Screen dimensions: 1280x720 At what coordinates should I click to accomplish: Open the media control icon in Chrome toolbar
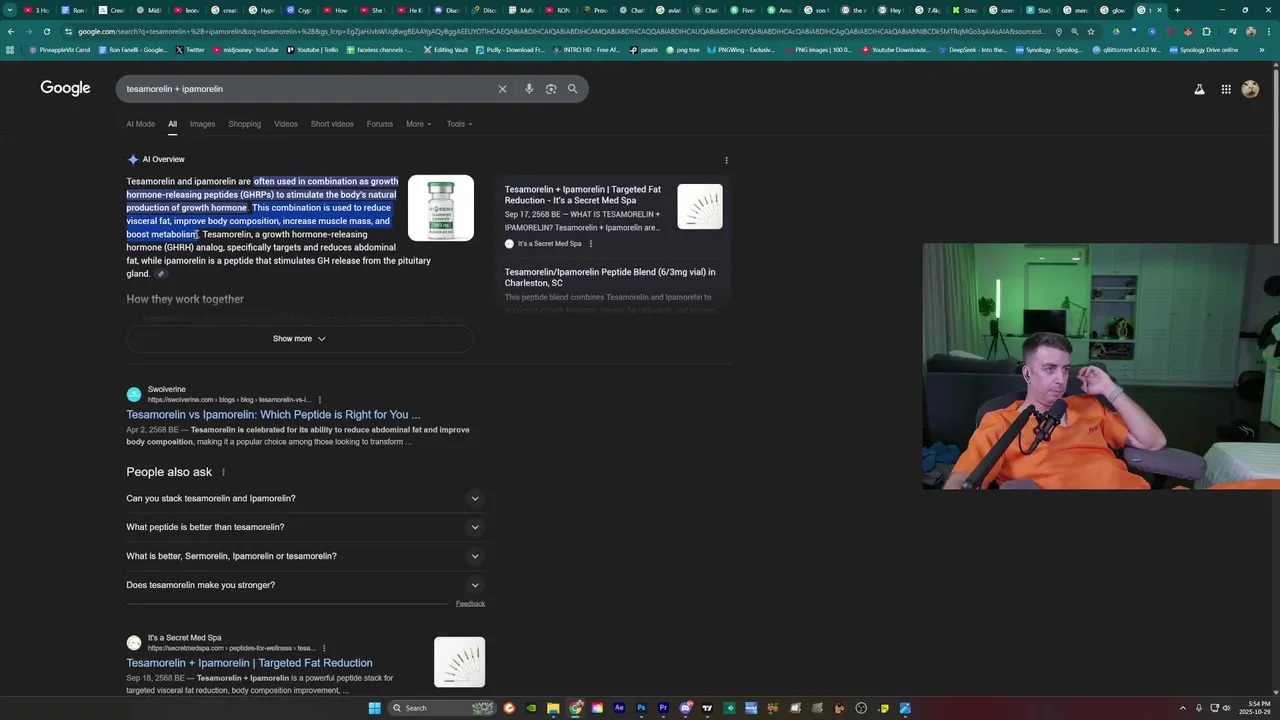point(1233,31)
